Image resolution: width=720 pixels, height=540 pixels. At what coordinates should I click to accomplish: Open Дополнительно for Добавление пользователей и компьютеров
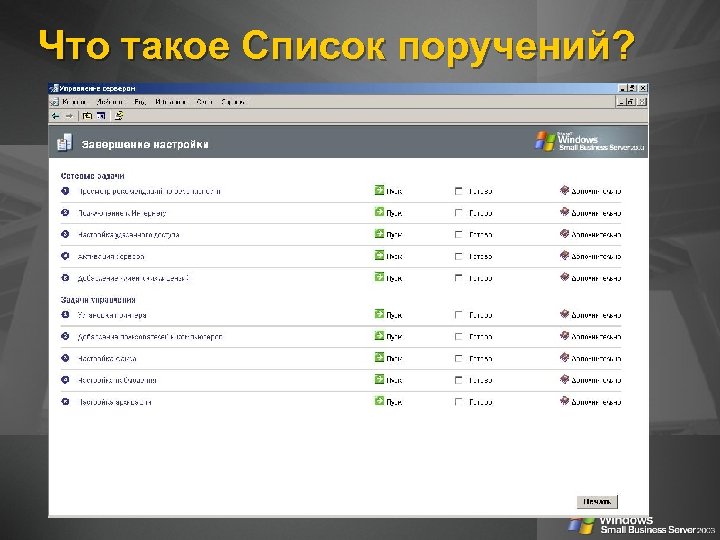591,336
